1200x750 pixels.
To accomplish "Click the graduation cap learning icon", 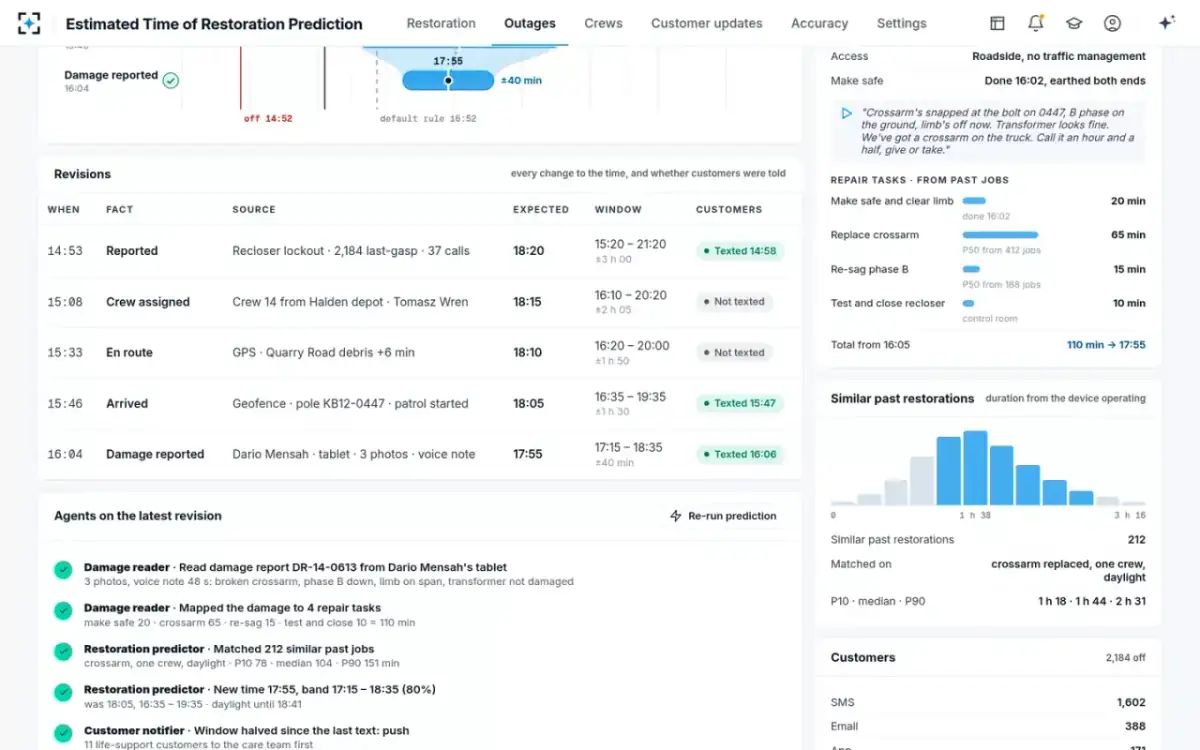I will click(x=1074, y=23).
